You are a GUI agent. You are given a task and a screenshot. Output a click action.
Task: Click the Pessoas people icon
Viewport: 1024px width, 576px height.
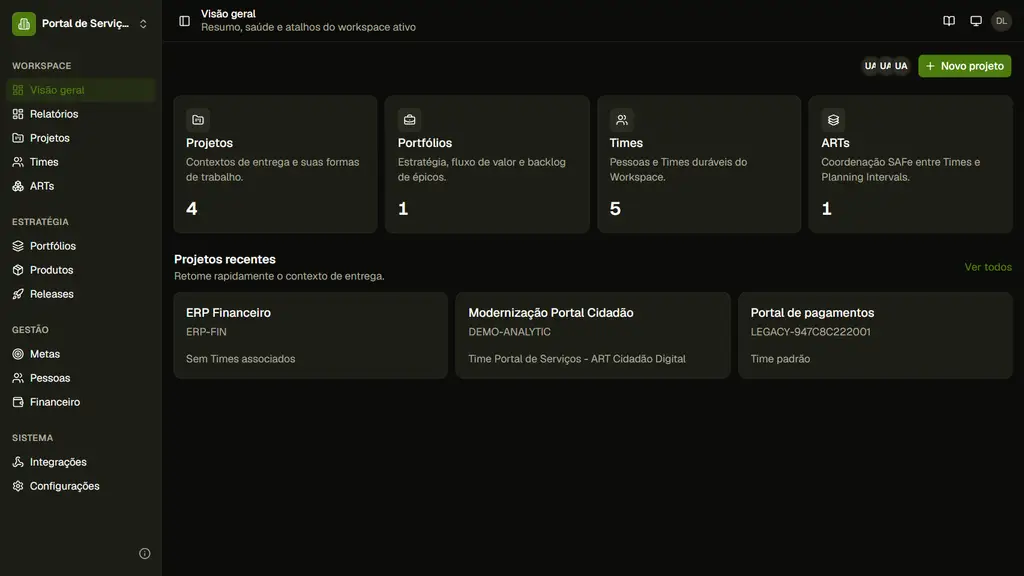18,378
